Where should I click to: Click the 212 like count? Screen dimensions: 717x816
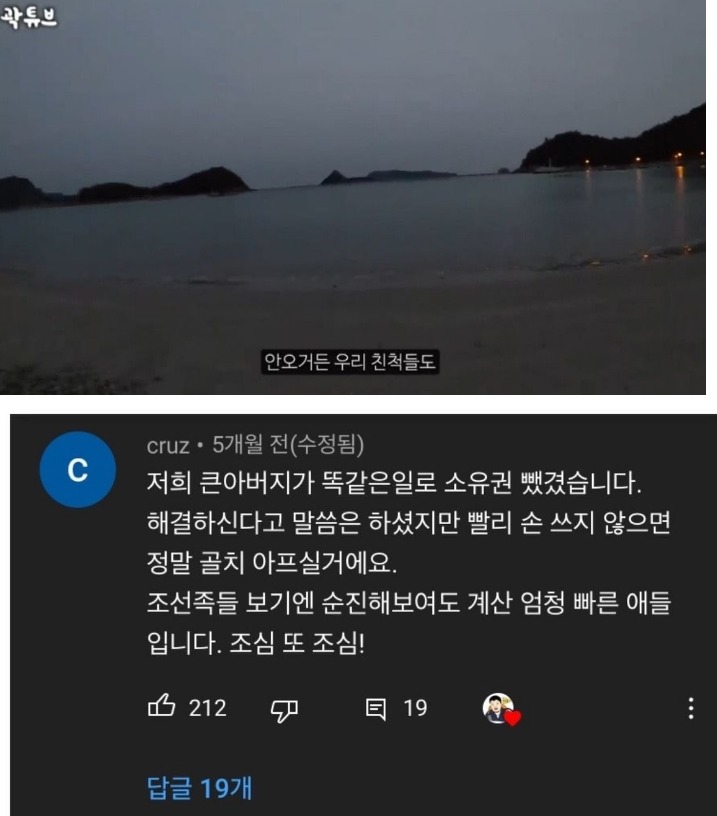click(208, 708)
